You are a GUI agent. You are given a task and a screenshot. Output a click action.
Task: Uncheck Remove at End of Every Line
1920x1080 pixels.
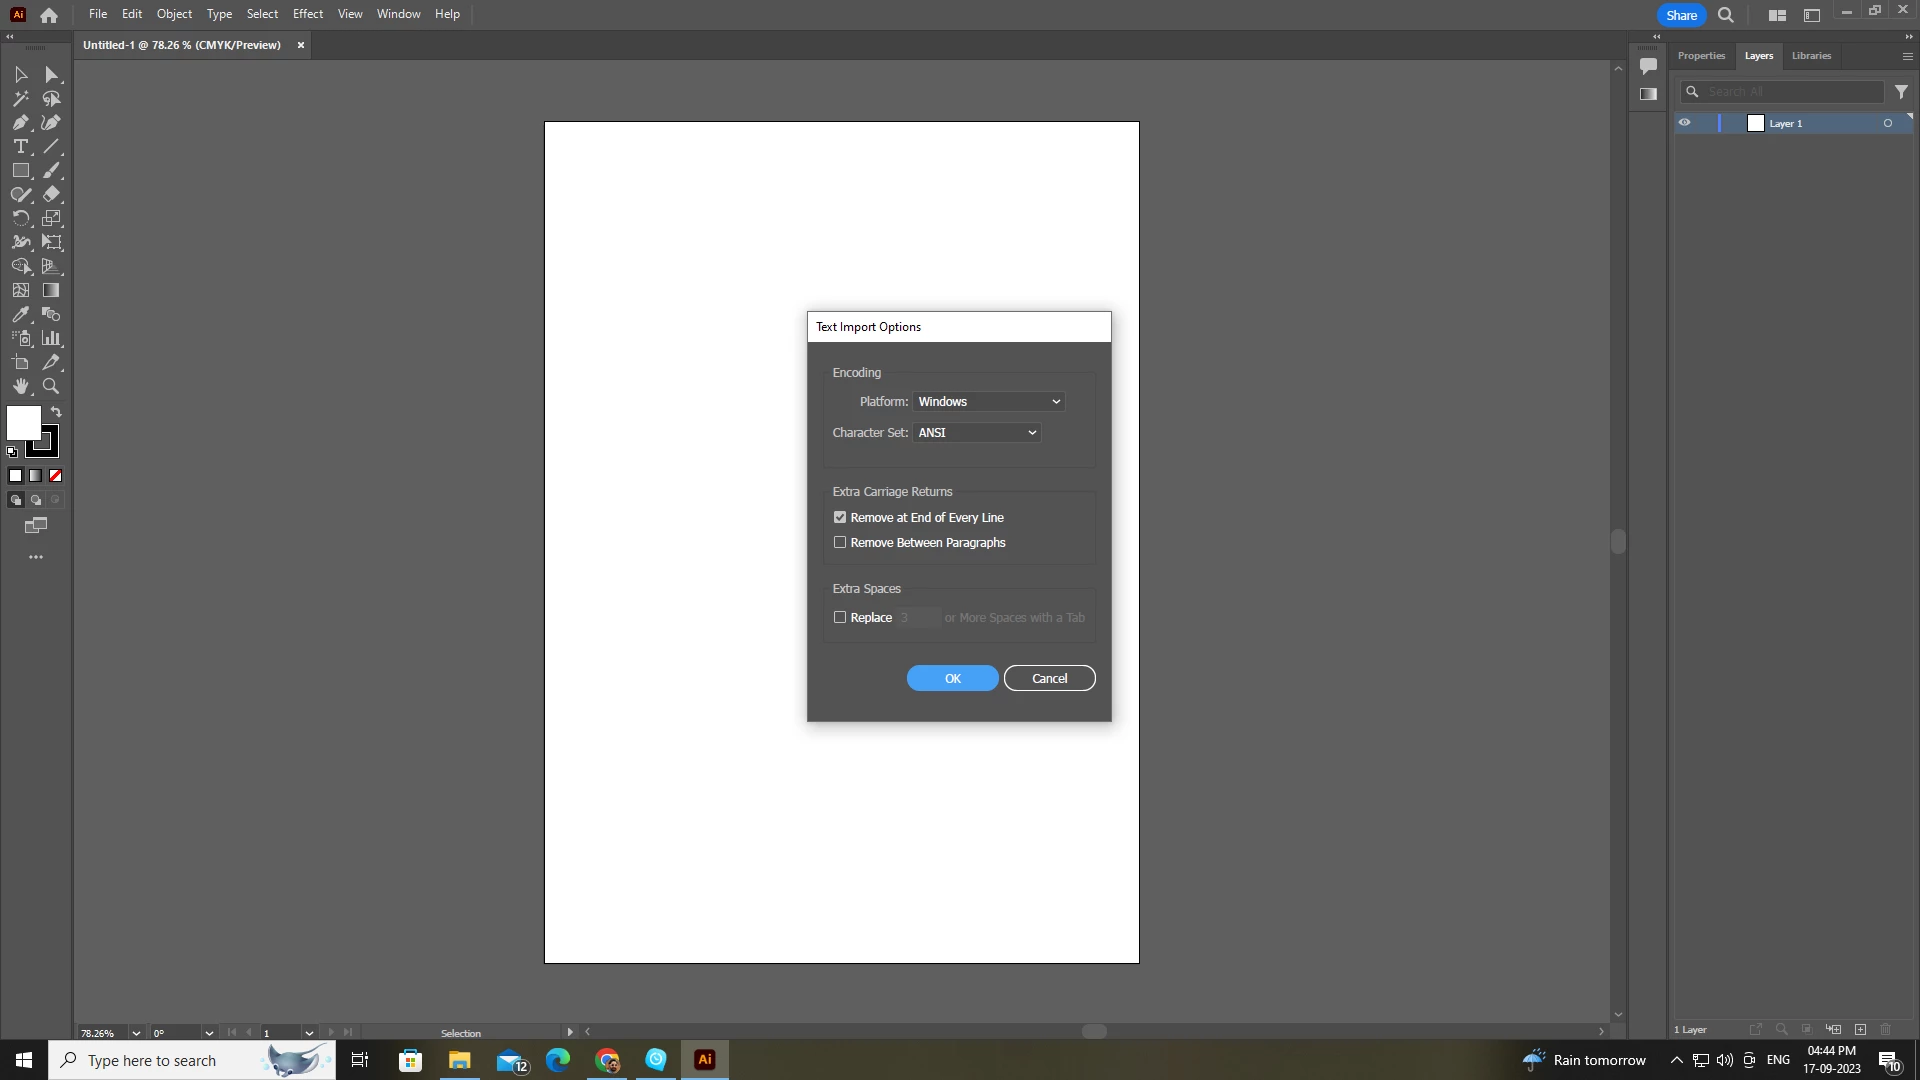(840, 517)
